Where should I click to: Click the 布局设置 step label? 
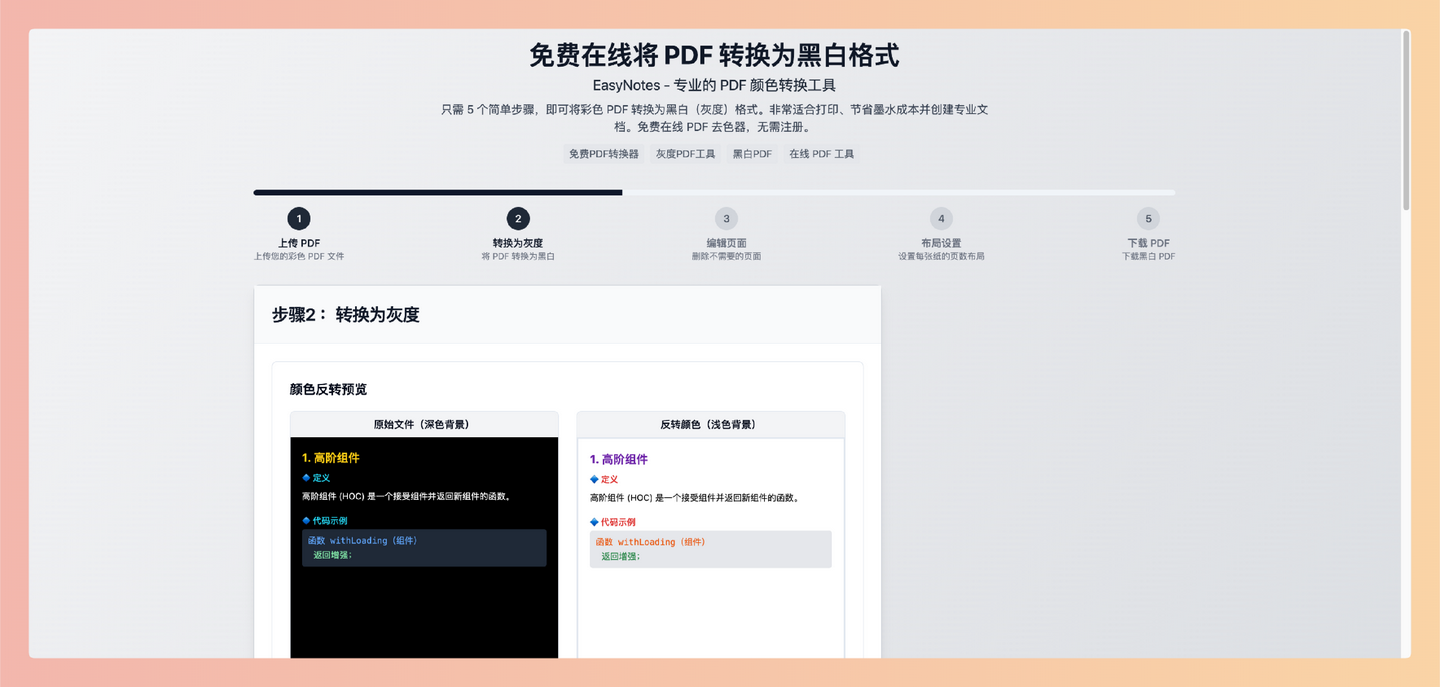[941, 243]
